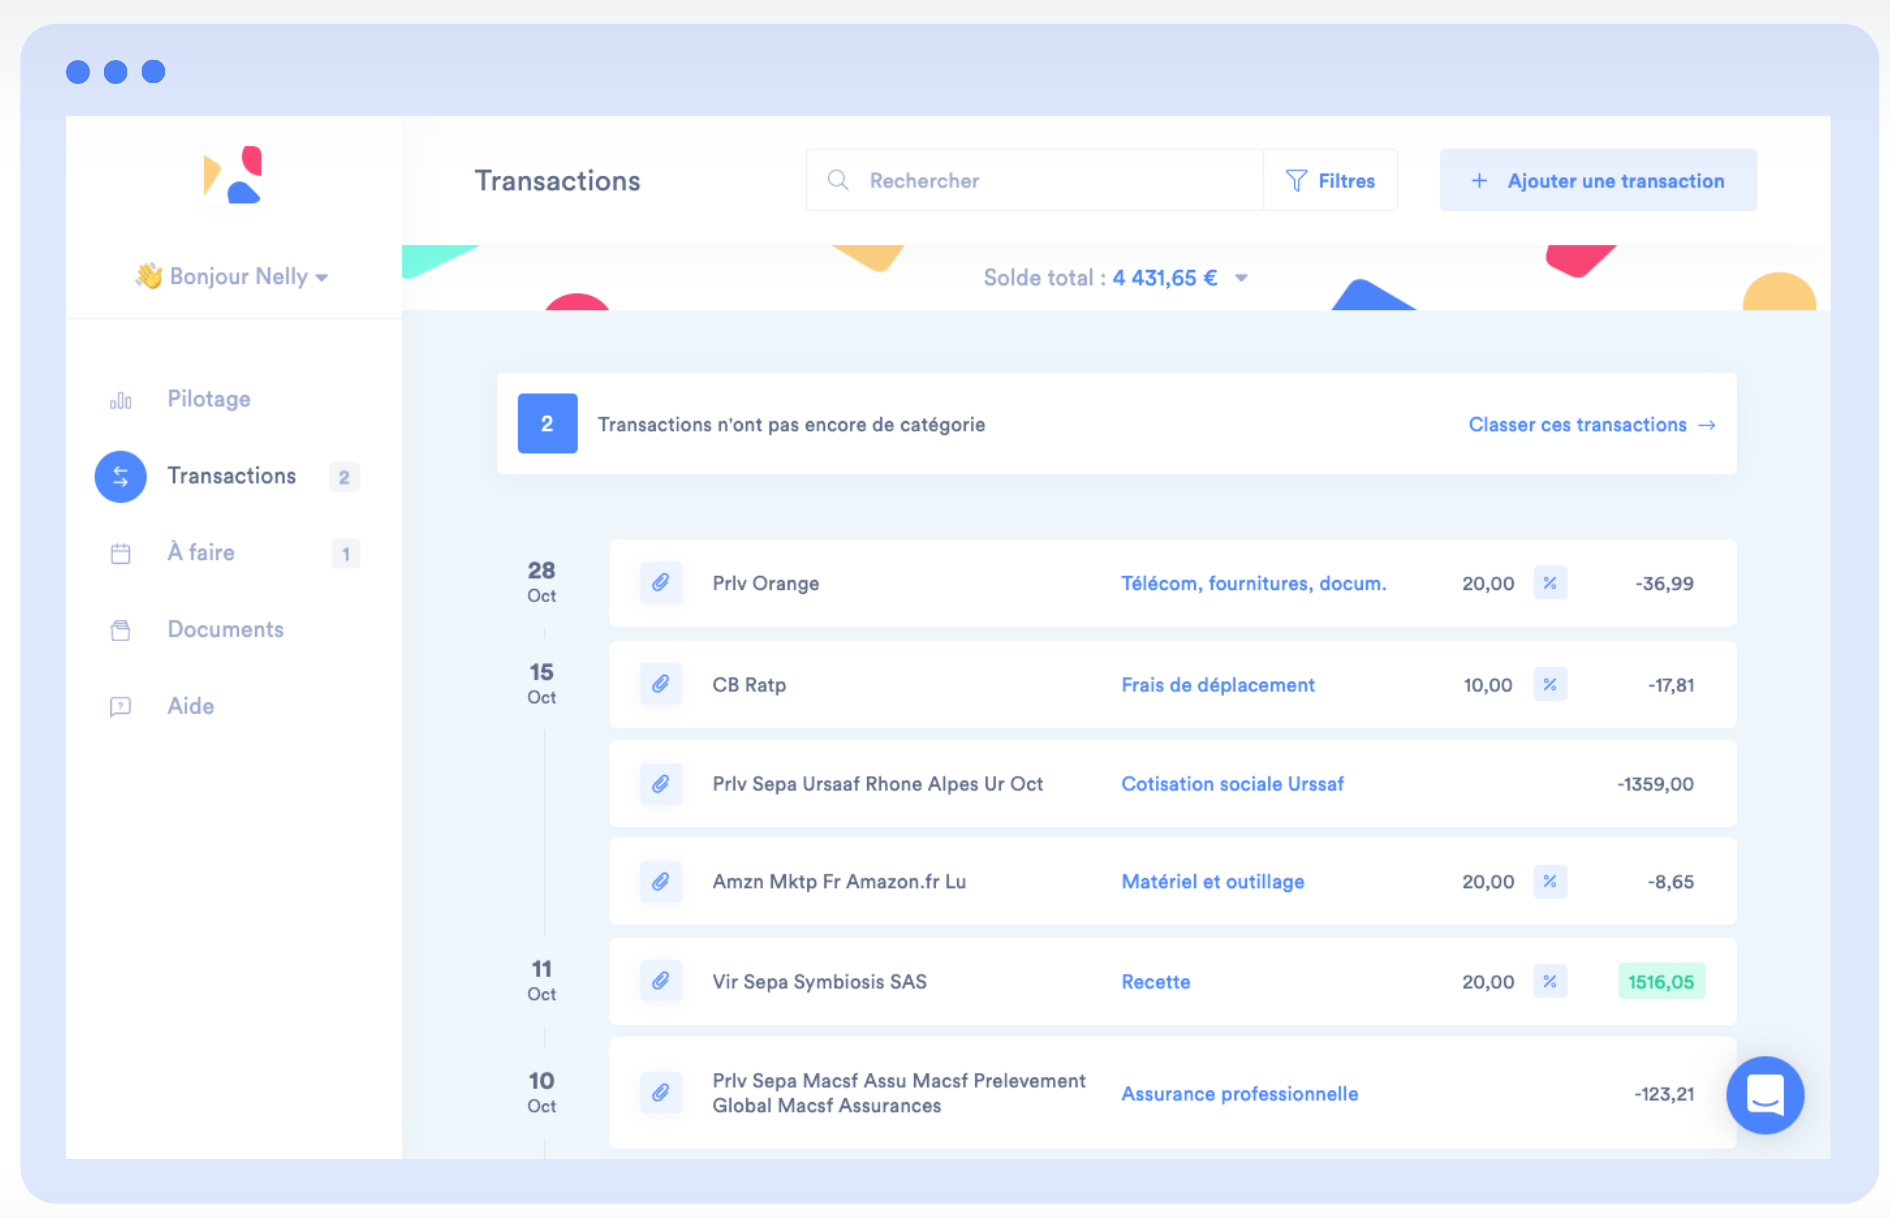
Task: Click the amount -8,65
Action: (x=1671, y=882)
